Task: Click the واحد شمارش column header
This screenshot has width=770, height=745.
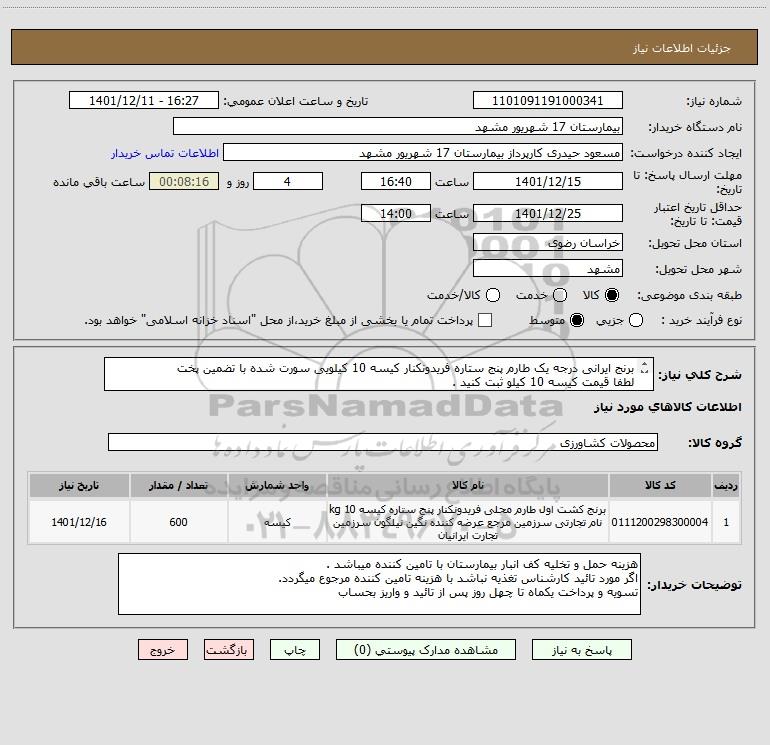Action: click(277, 485)
